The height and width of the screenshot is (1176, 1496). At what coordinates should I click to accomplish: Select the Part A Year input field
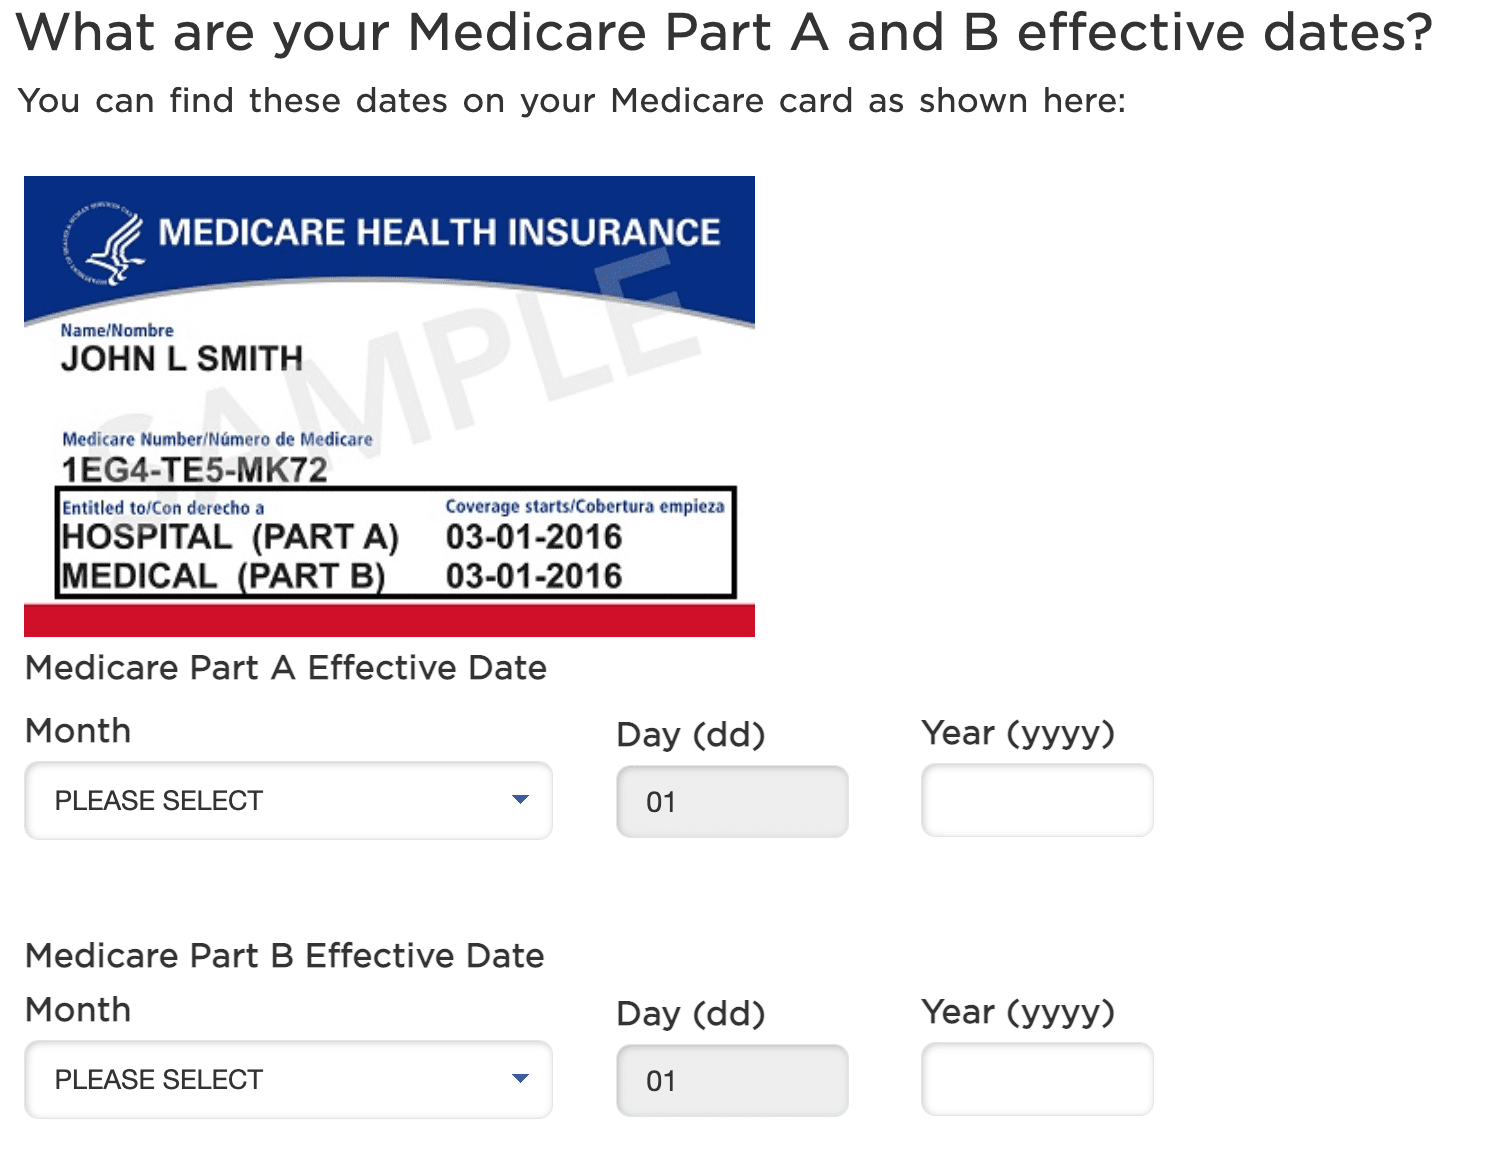click(1037, 800)
